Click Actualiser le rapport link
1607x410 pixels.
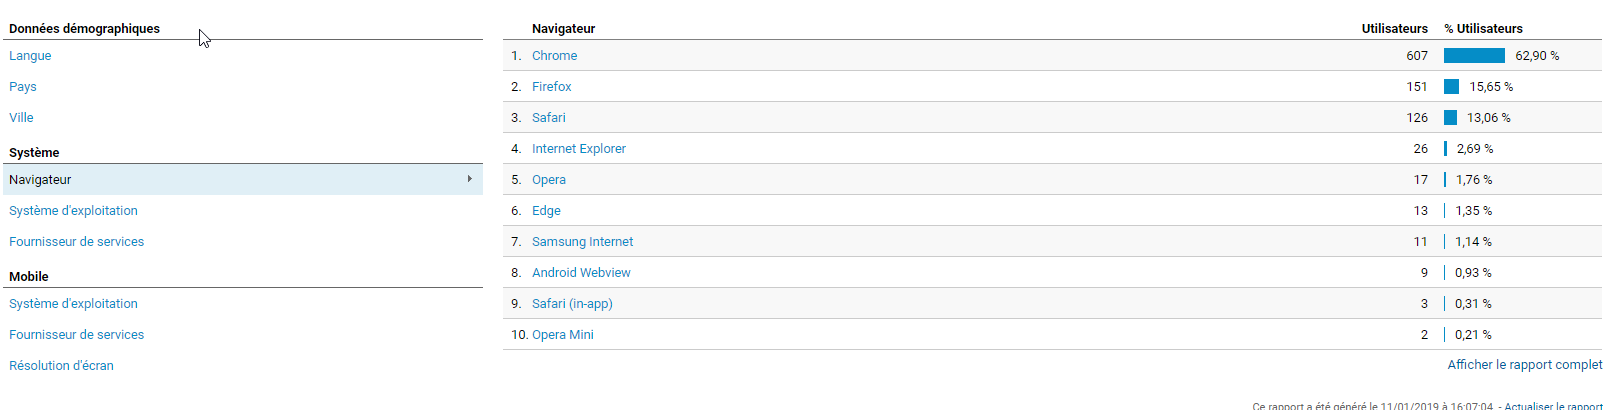pos(1555,406)
